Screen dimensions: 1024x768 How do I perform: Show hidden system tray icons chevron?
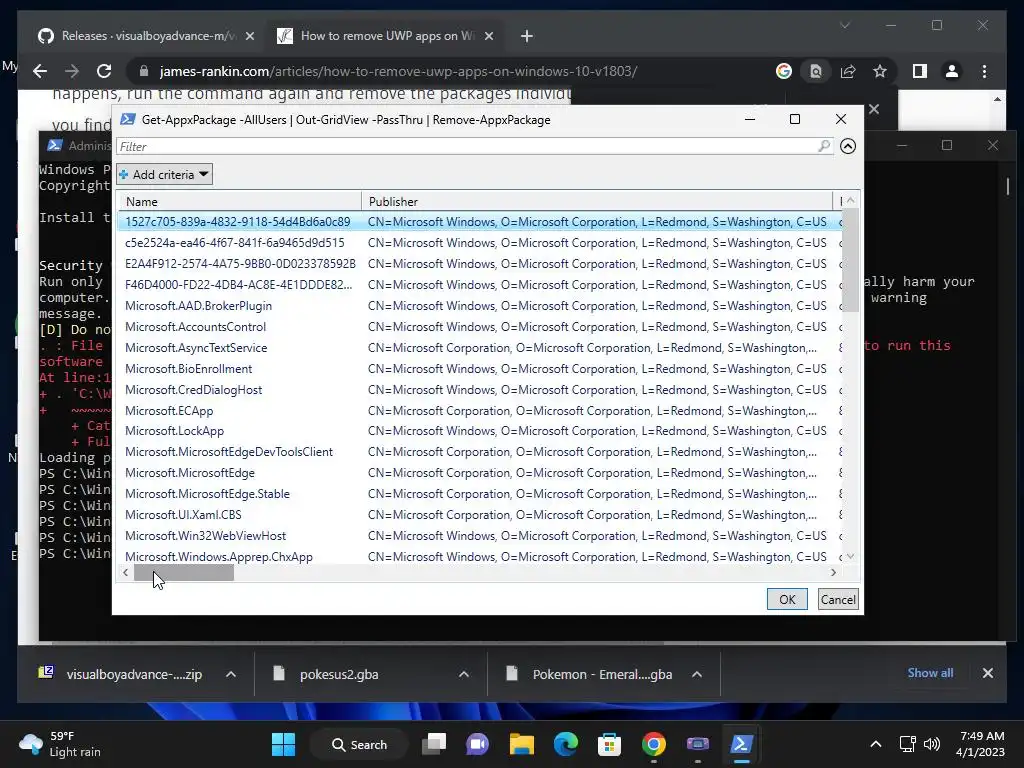tap(876, 744)
